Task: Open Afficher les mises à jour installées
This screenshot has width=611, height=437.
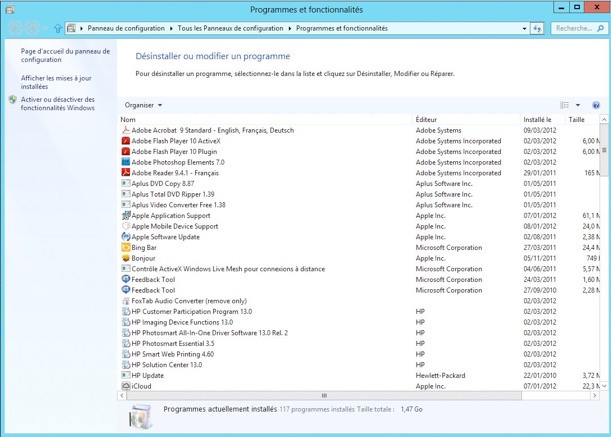Action: [x=56, y=82]
